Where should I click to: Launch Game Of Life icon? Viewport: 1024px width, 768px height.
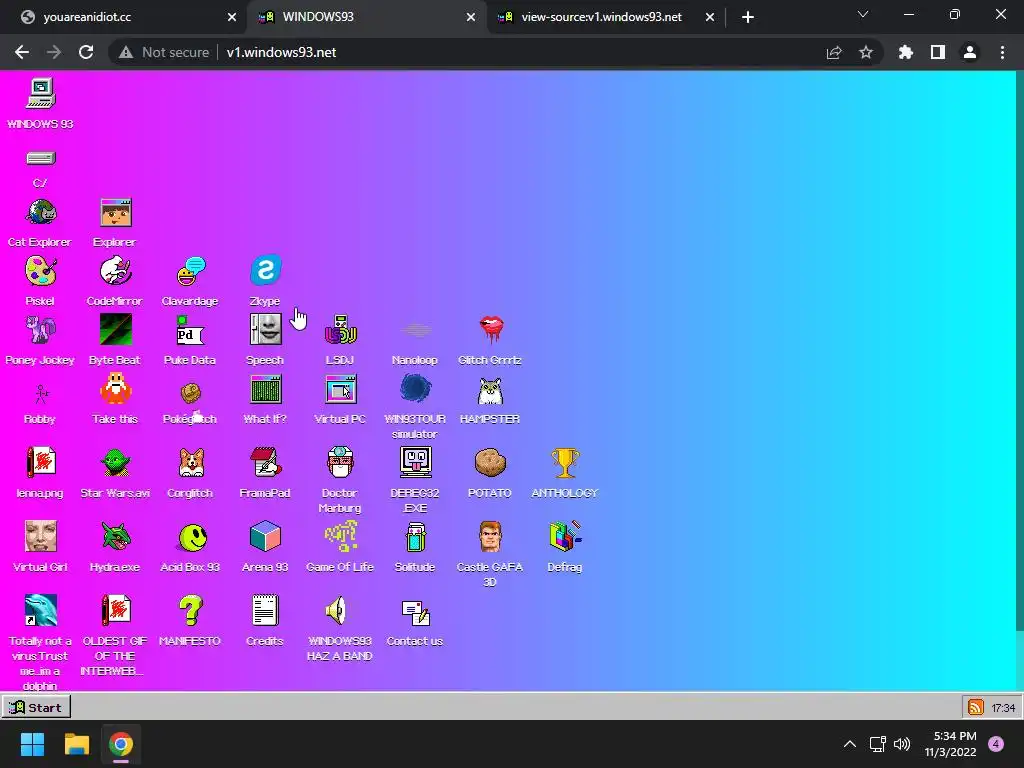340,536
